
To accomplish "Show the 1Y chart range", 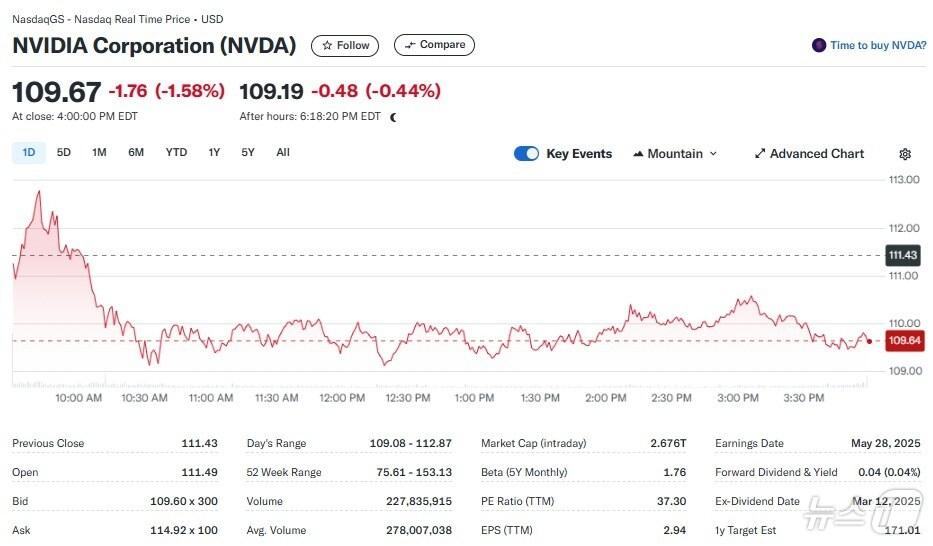I will 214,153.
